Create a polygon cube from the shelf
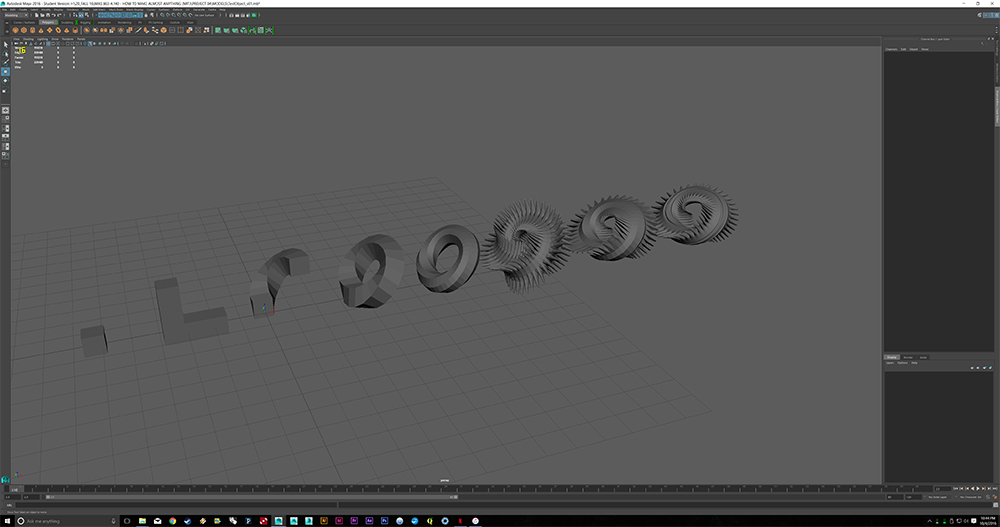This screenshot has height=527, width=1000. tap(24, 30)
